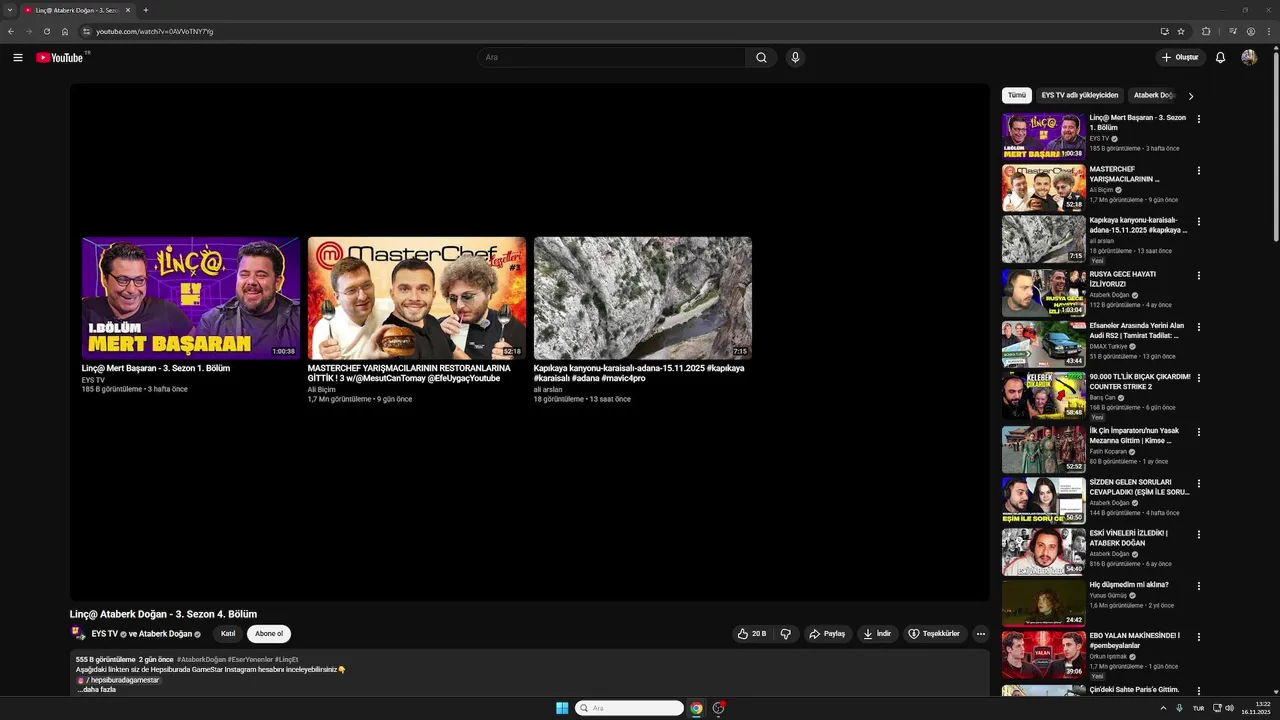
Task: Click the browser address bar URL
Action: (x=155, y=31)
